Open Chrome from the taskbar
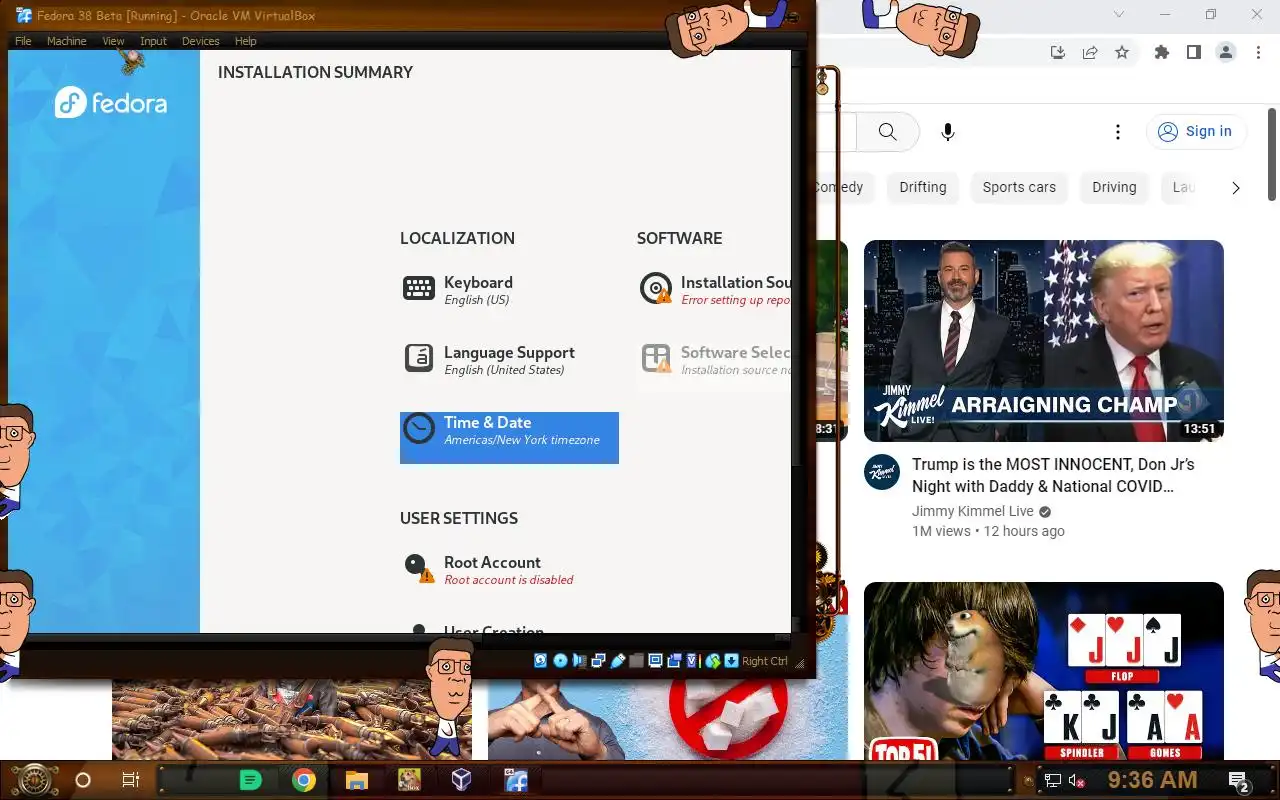 (x=304, y=780)
